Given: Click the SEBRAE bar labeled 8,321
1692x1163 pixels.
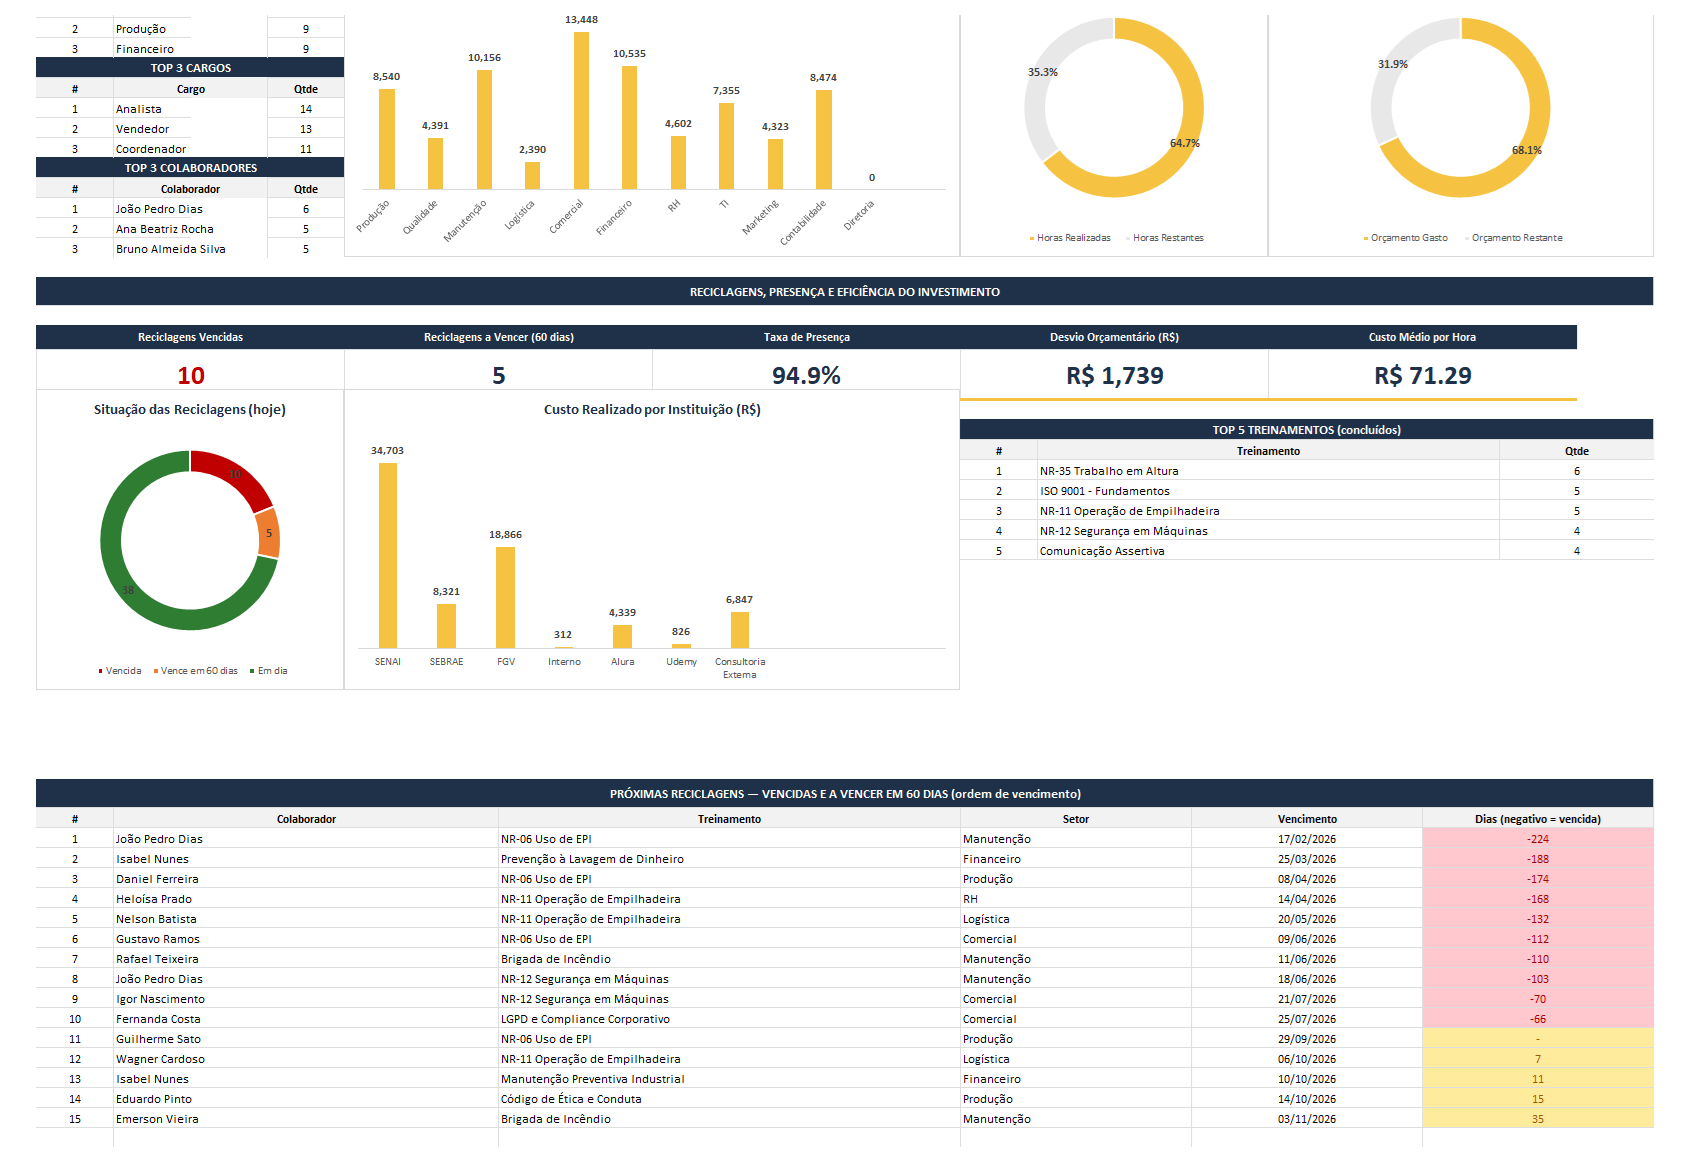Looking at the screenshot, I should [446, 626].
